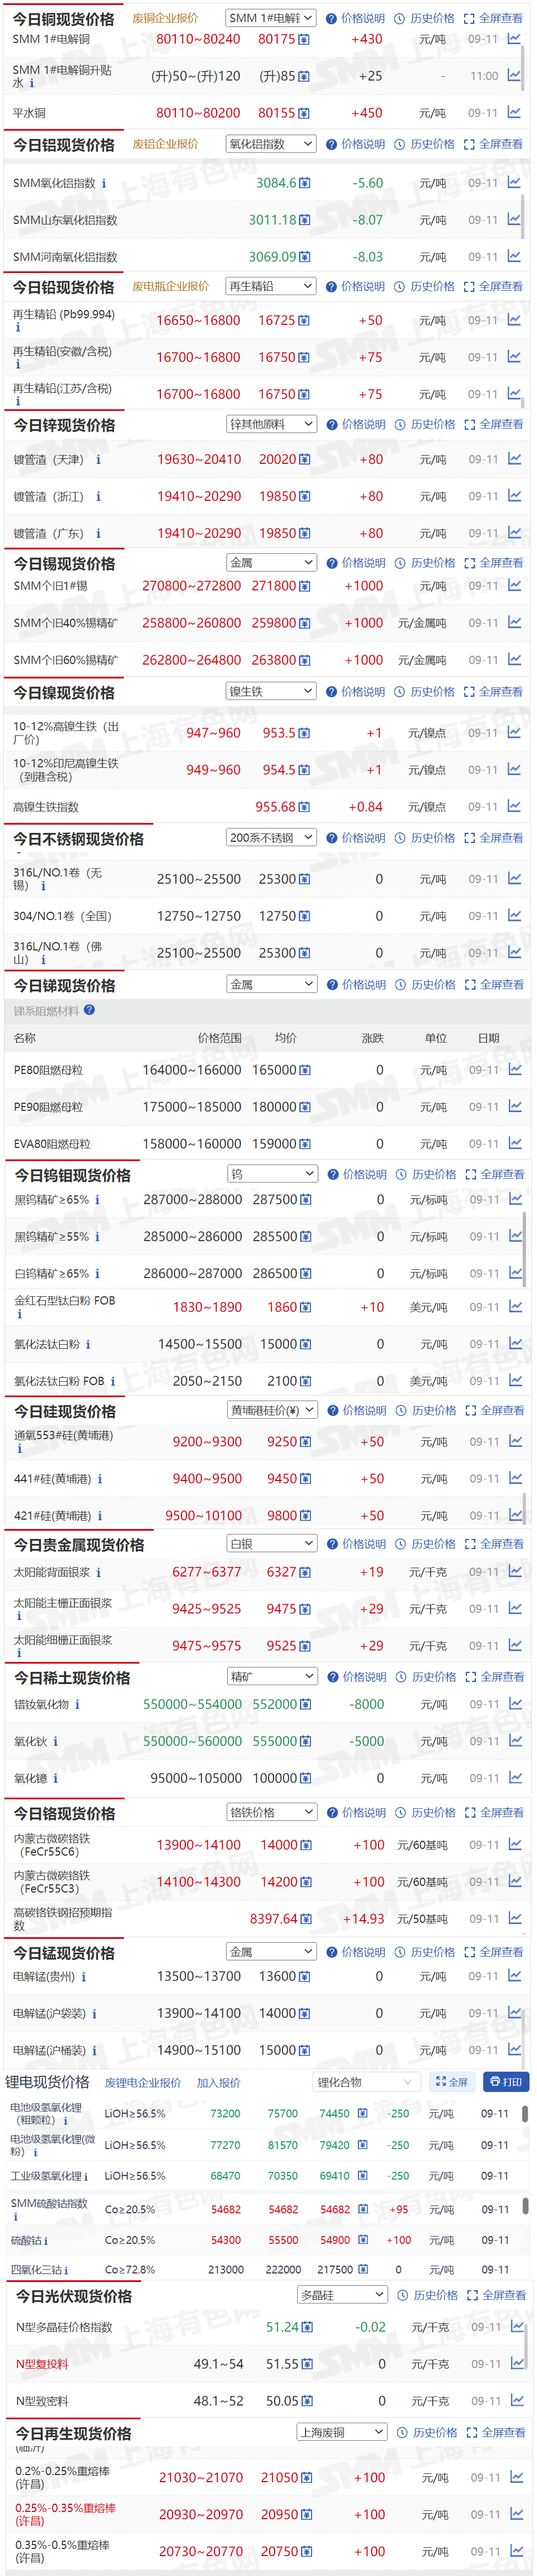
Task: Open price detail icon next to 平水铜 80155
Action: click(304, 113)
